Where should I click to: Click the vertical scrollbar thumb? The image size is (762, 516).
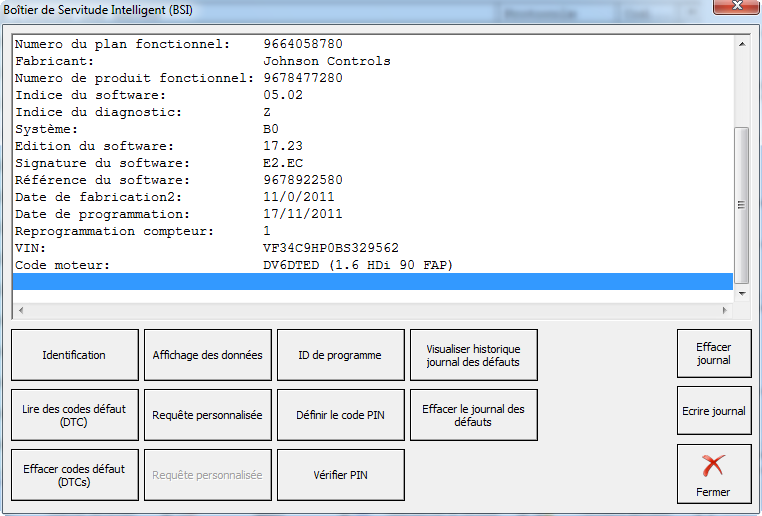click(742, 205)
